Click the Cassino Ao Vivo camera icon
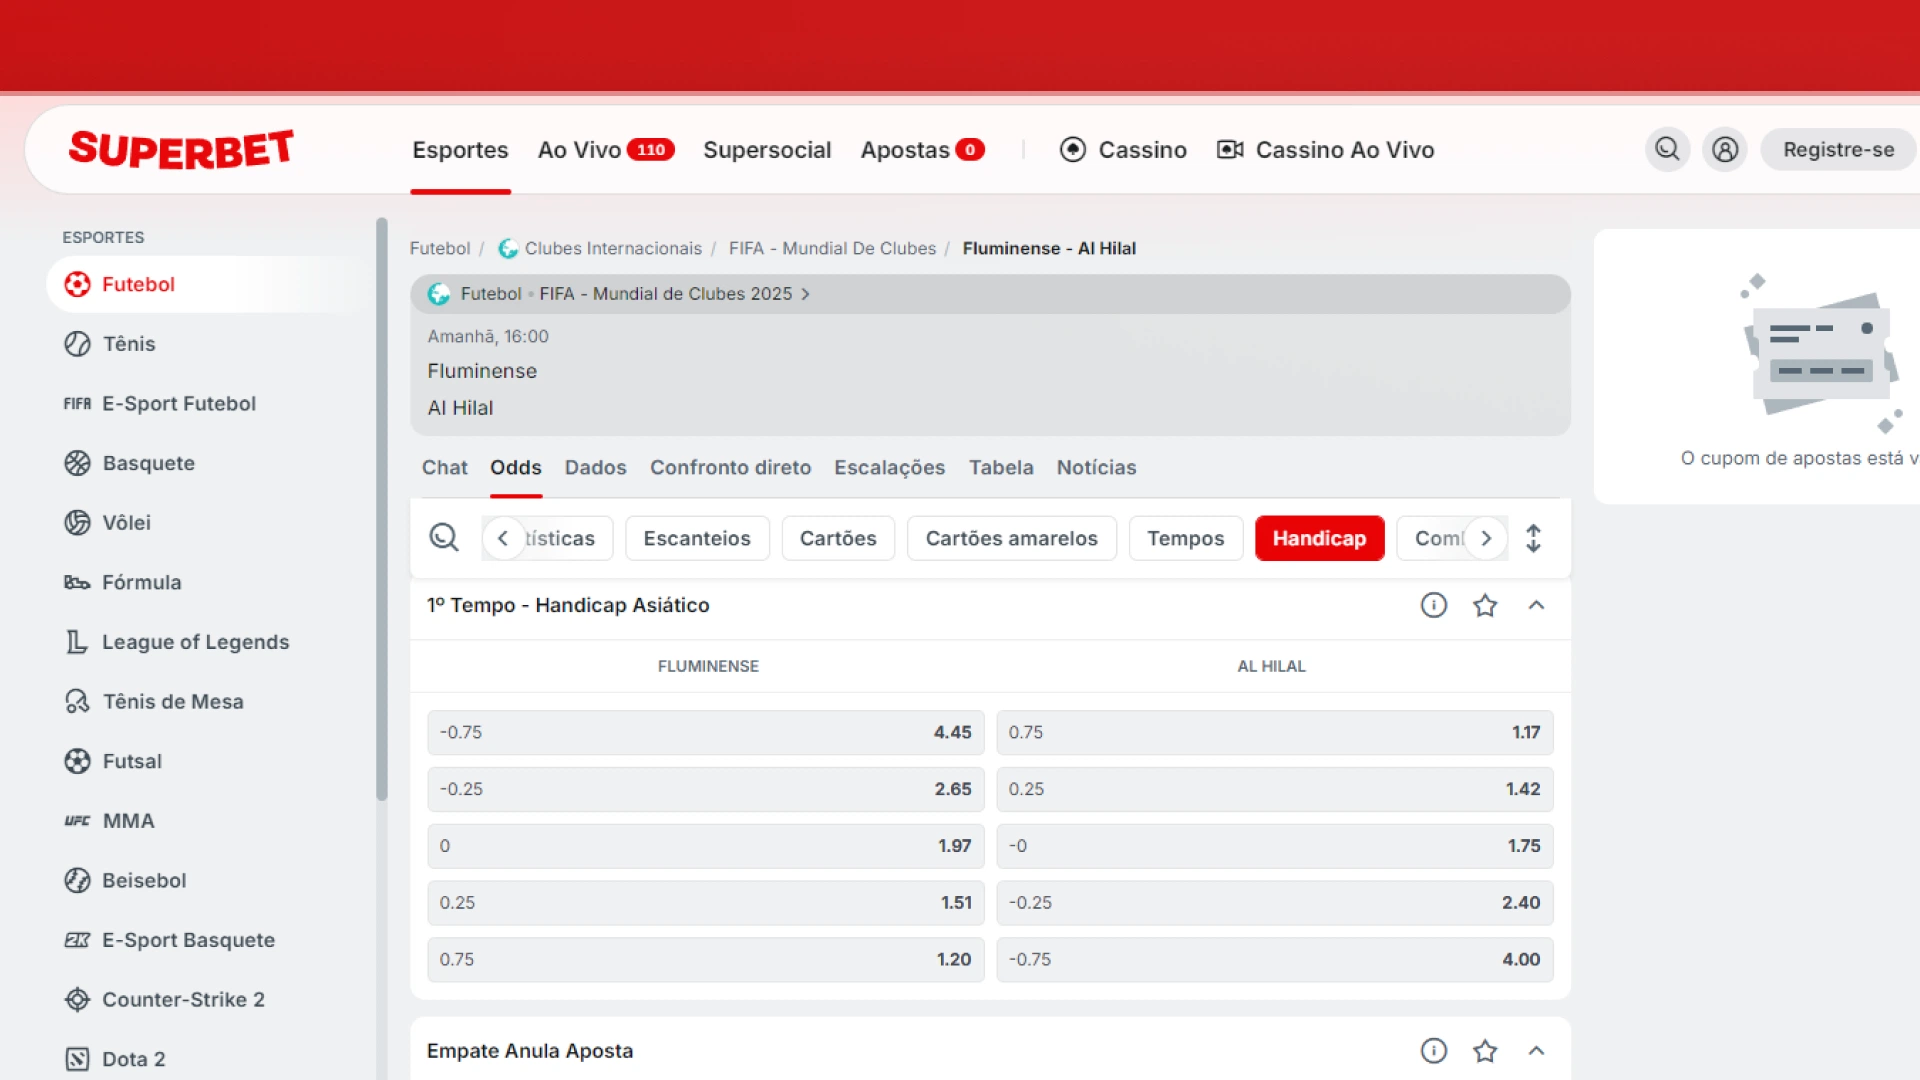This screenshot has height=1080, width=1920. click(1230, 149)
